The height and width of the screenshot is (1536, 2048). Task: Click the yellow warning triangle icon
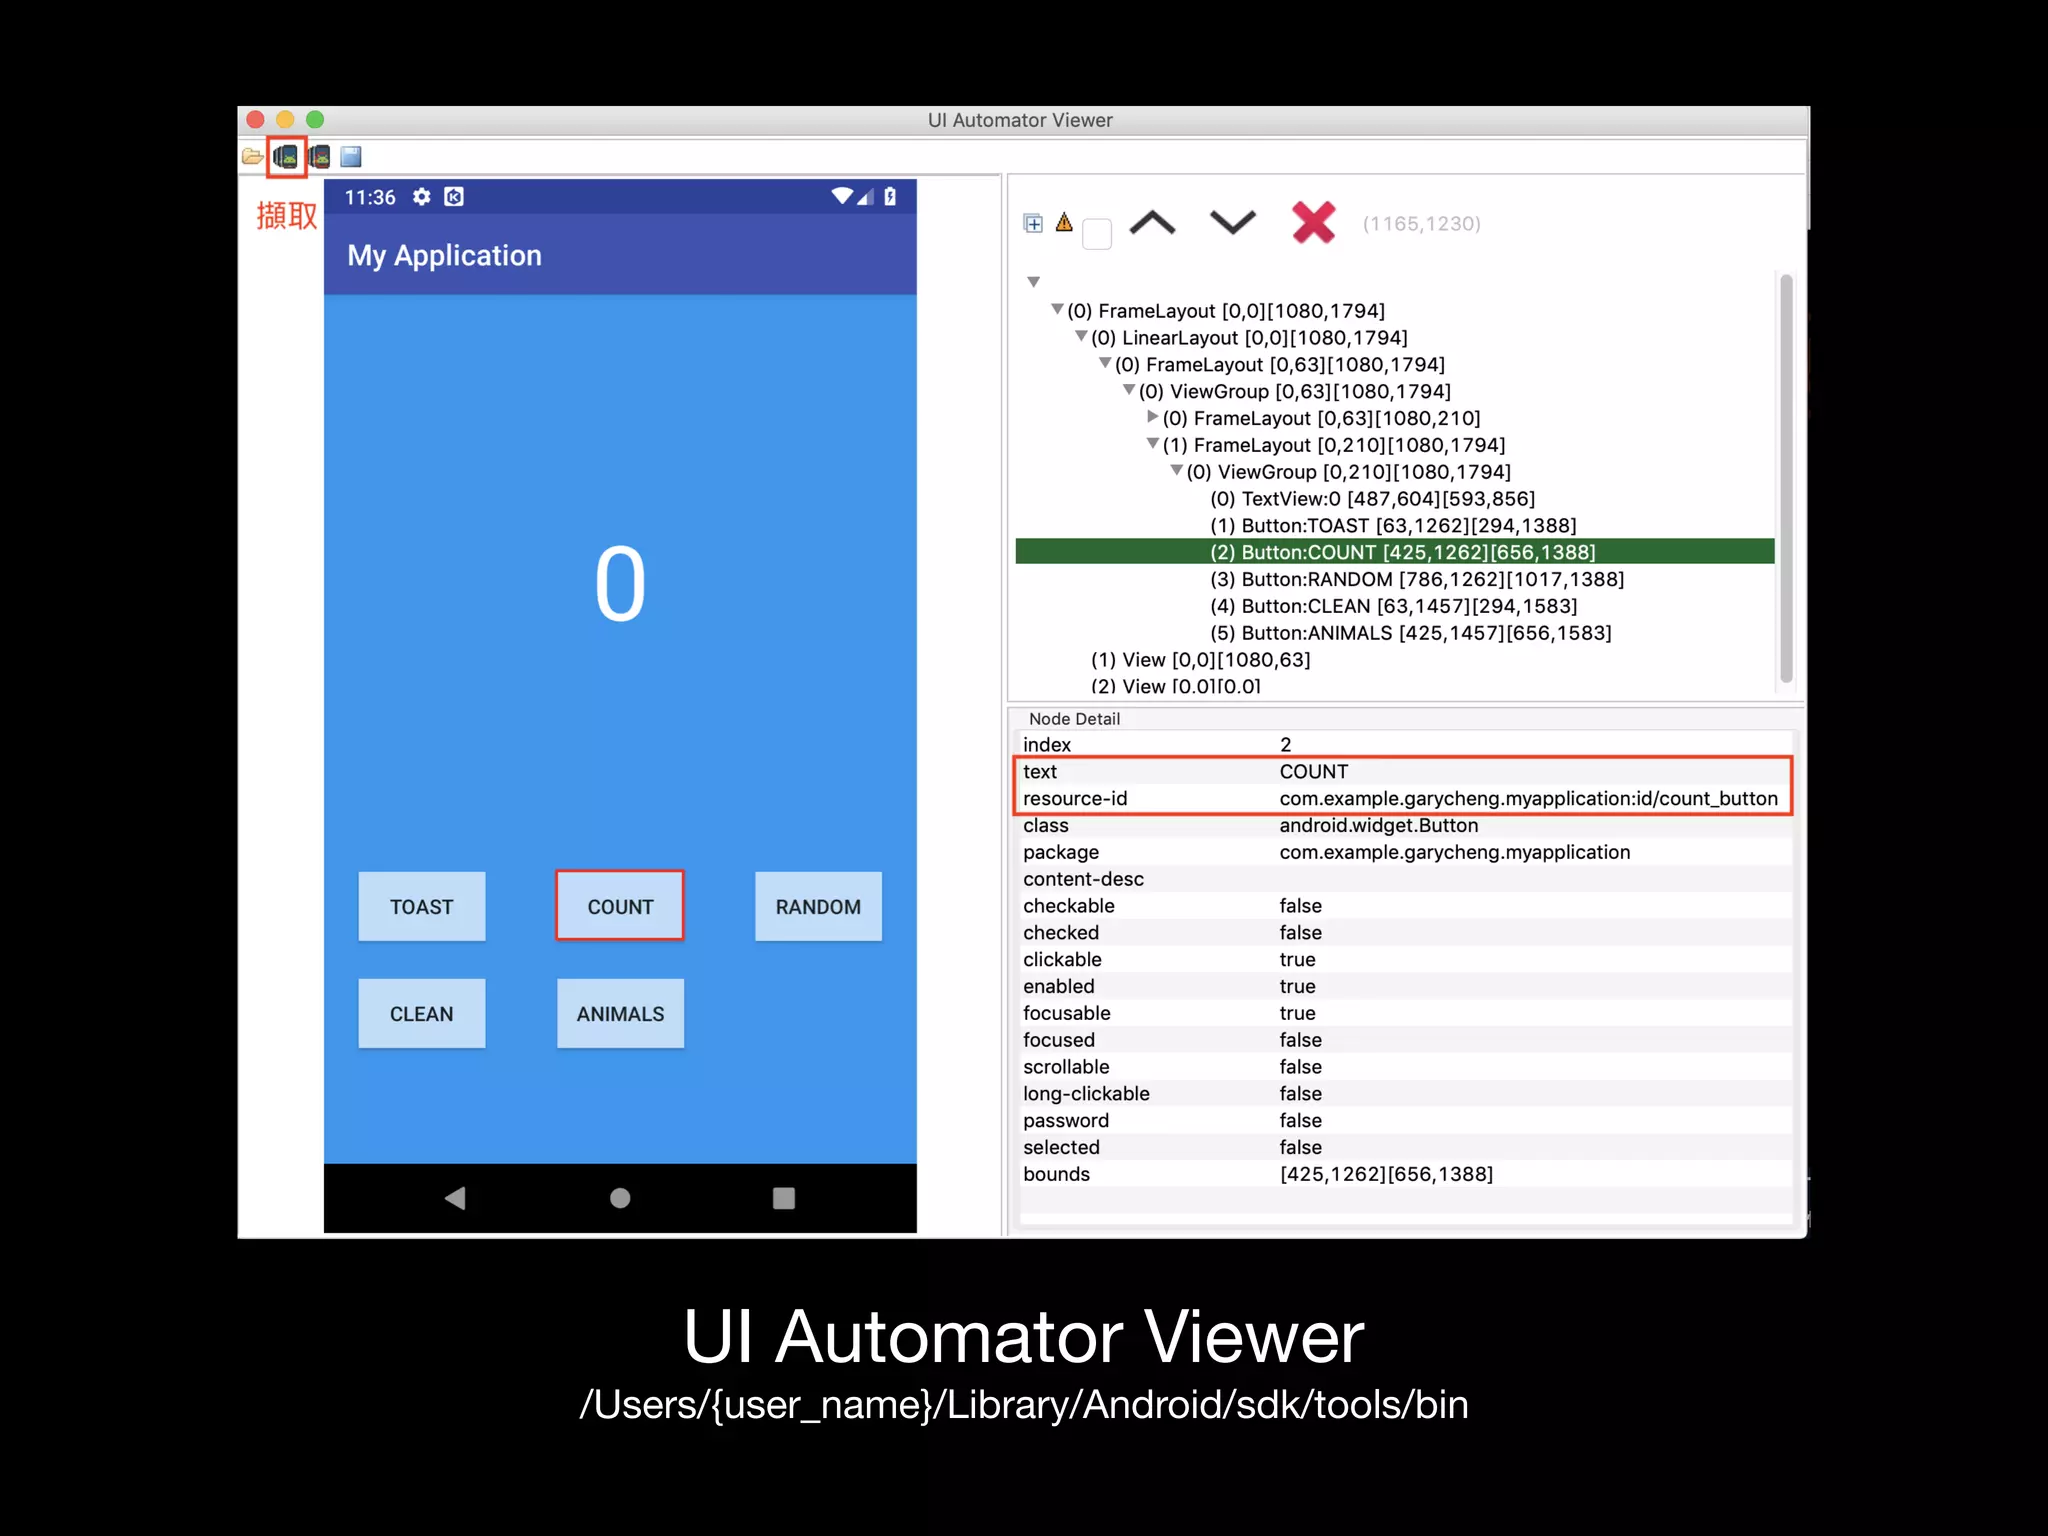1064,222
